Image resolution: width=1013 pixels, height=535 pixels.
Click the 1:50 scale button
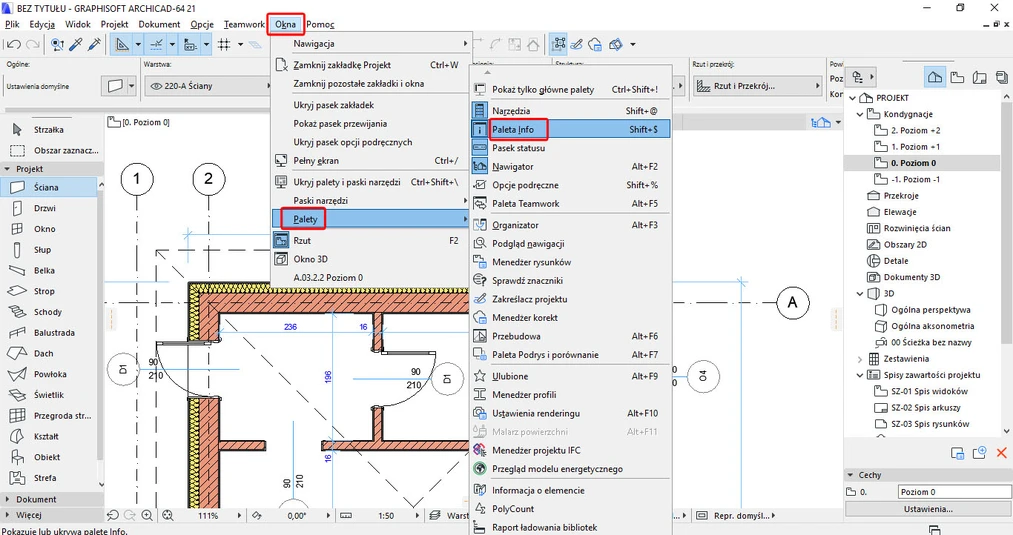click(x=386, y=516)
